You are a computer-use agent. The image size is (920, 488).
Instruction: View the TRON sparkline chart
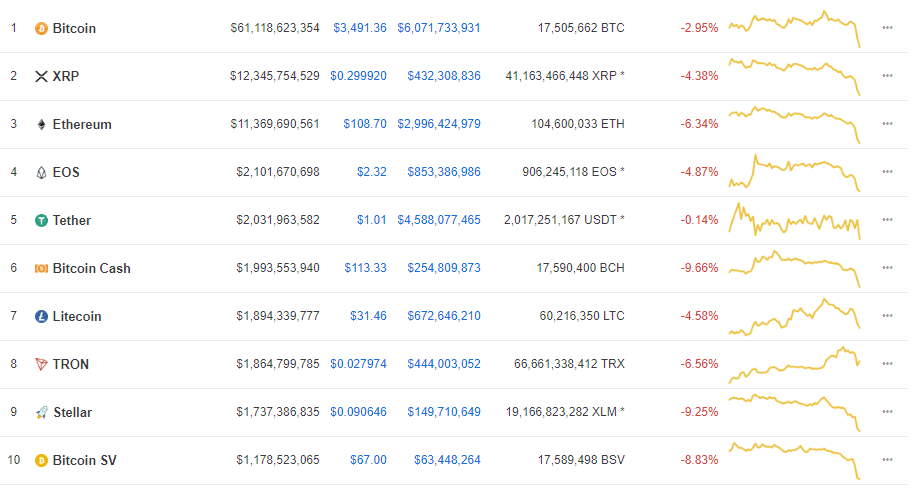pyautogui.click(x=794, y=365)
